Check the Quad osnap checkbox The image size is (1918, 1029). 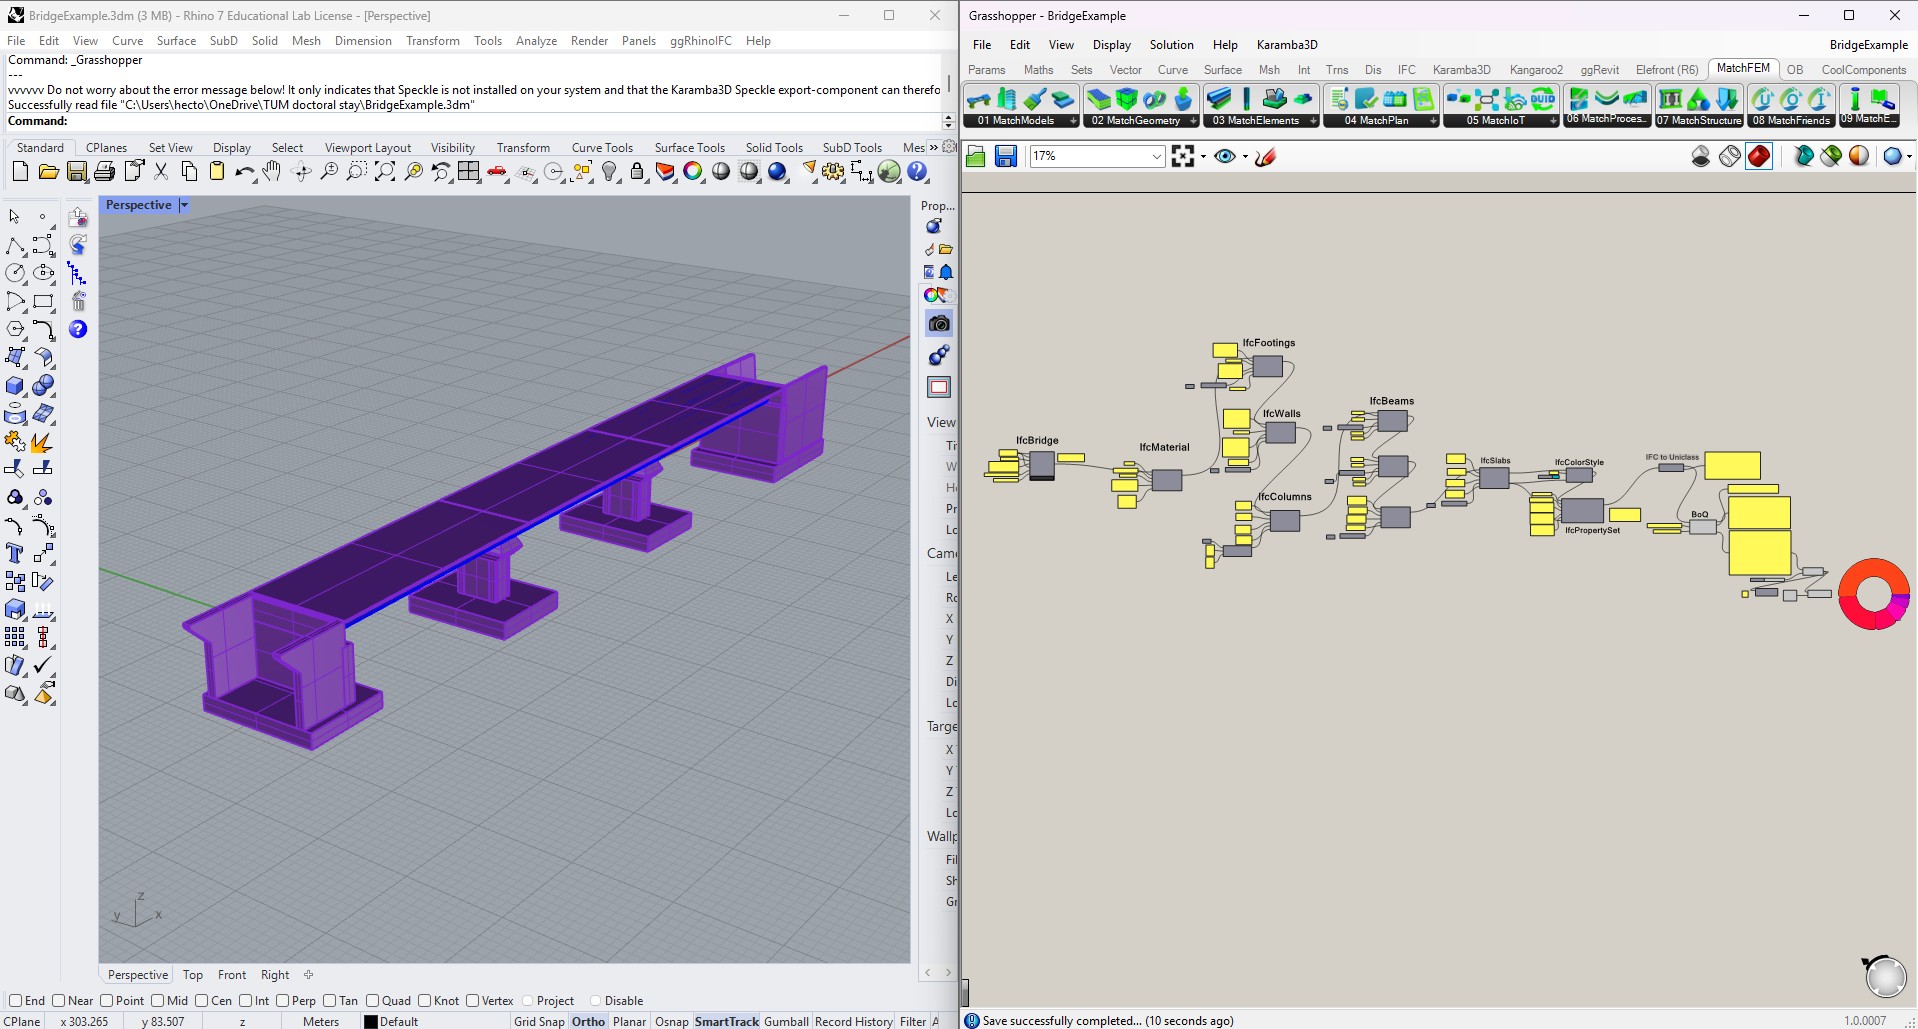(373, 1001)
